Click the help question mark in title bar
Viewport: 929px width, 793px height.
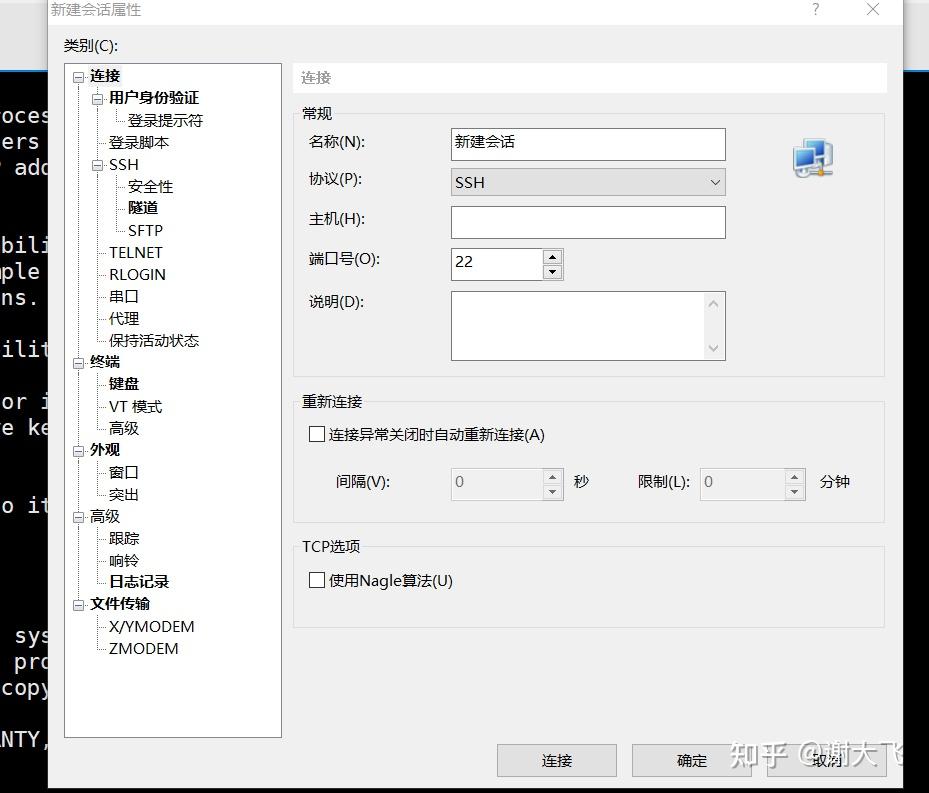[x=815, y=10]
